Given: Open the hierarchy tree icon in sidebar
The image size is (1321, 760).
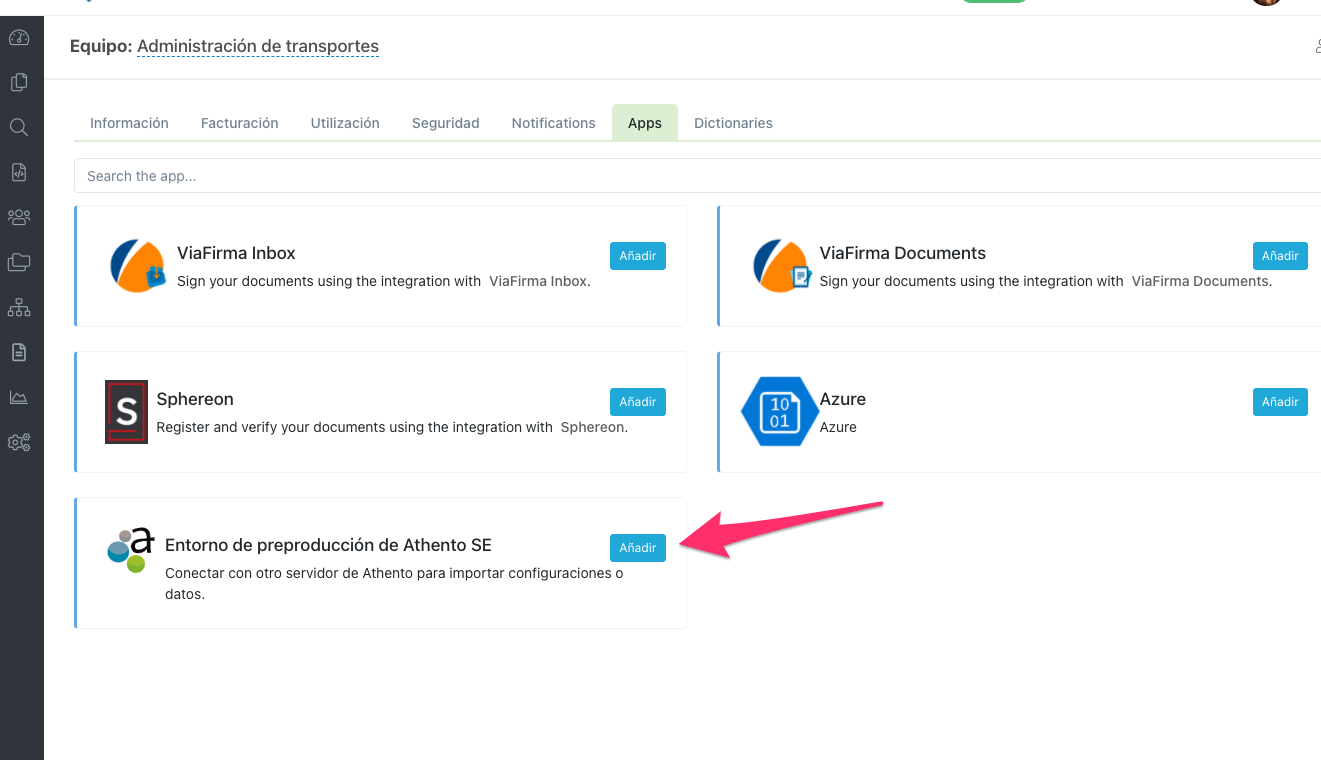Looking at the screenshot, I should 19,307.
